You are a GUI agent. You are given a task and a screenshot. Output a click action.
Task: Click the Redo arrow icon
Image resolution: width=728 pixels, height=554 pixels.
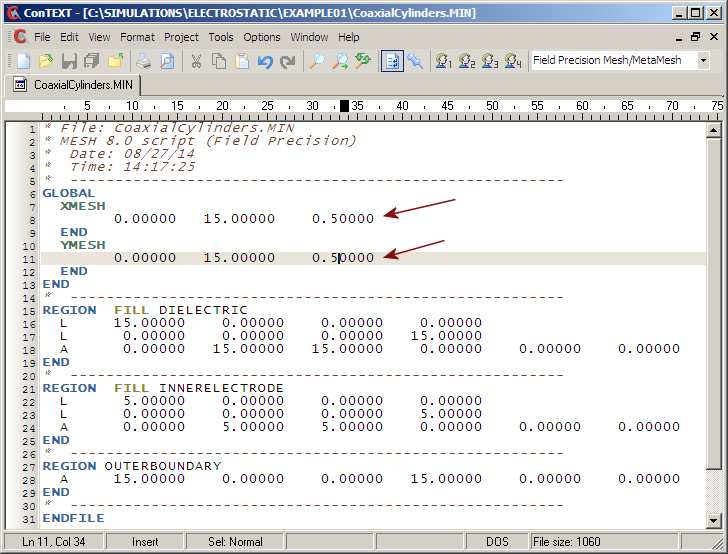(288, 61)
